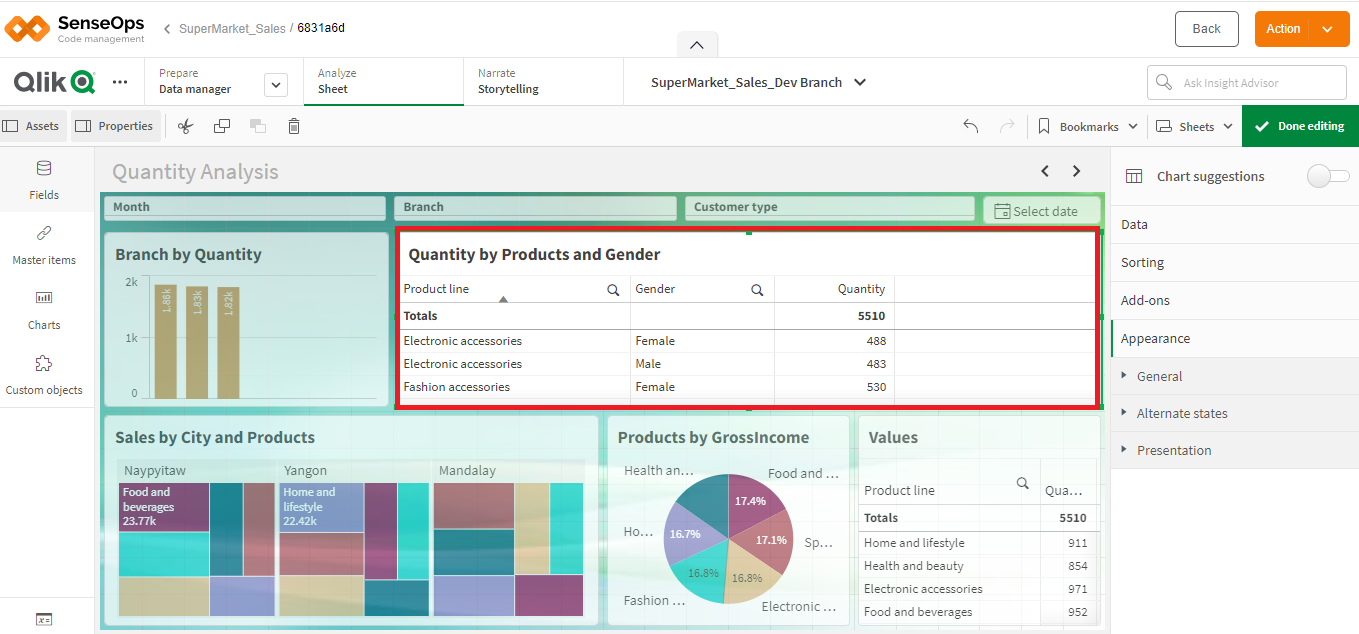
Task: Open the Fields panel in sidebar
Action: (44, 180)
